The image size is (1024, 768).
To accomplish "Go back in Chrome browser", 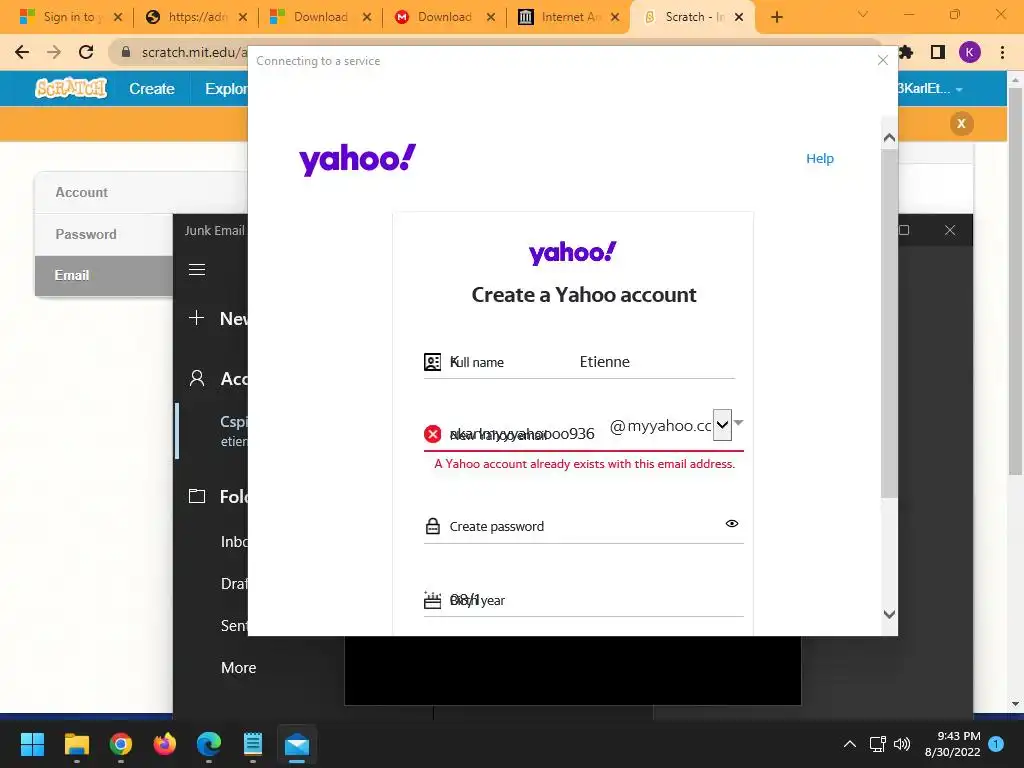I will [x=22, y=52].
